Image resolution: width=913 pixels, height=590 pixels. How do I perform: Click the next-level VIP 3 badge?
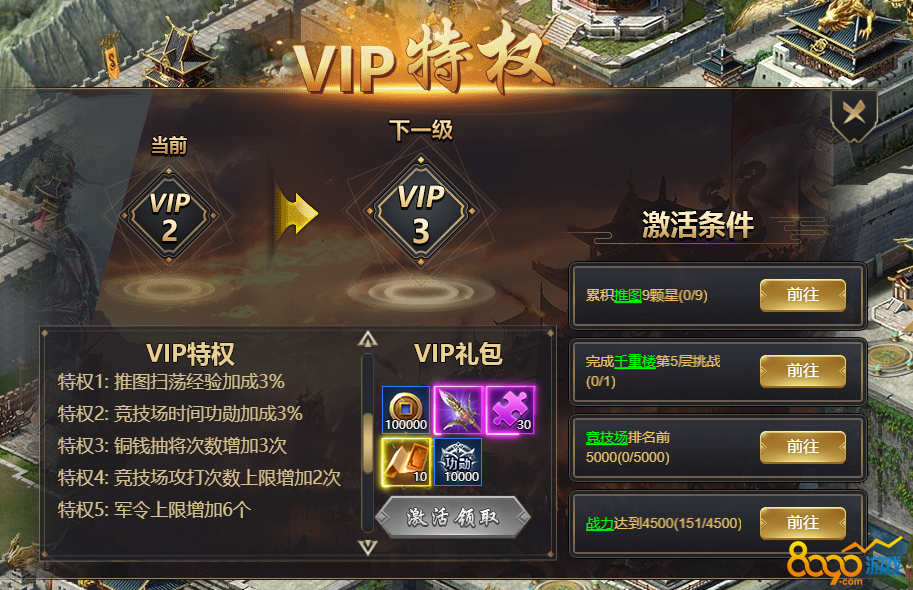(x=421, y=213)
